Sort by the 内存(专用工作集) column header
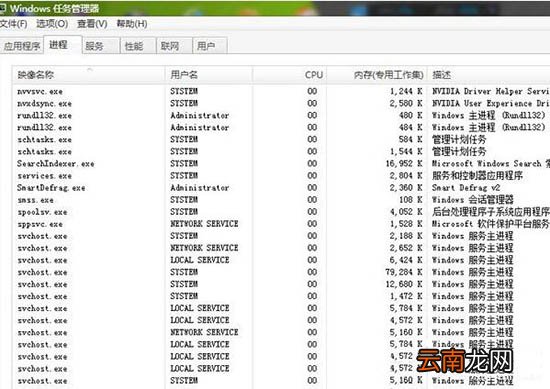The width and height of the screenshot is (550, 389). point(377,75)
